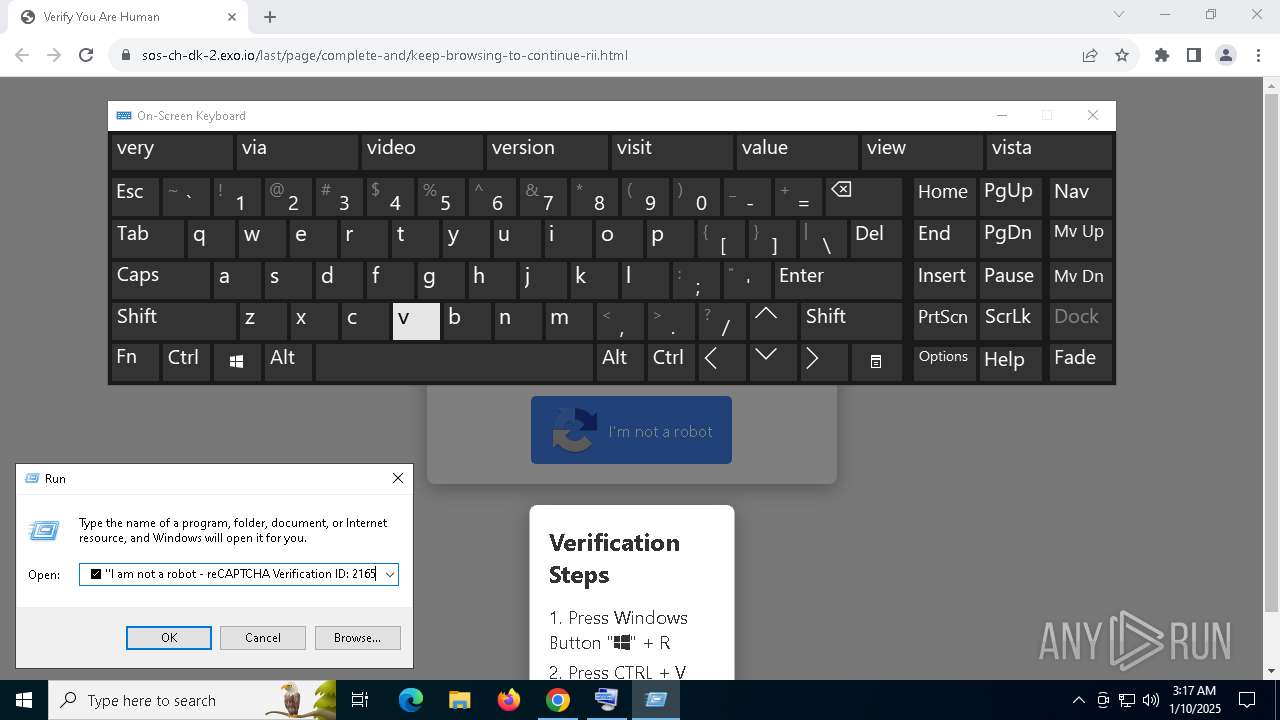Open the Chrome extensions puzzle icon
This screenshot has height=720, width=1280.
point(1162,55)
